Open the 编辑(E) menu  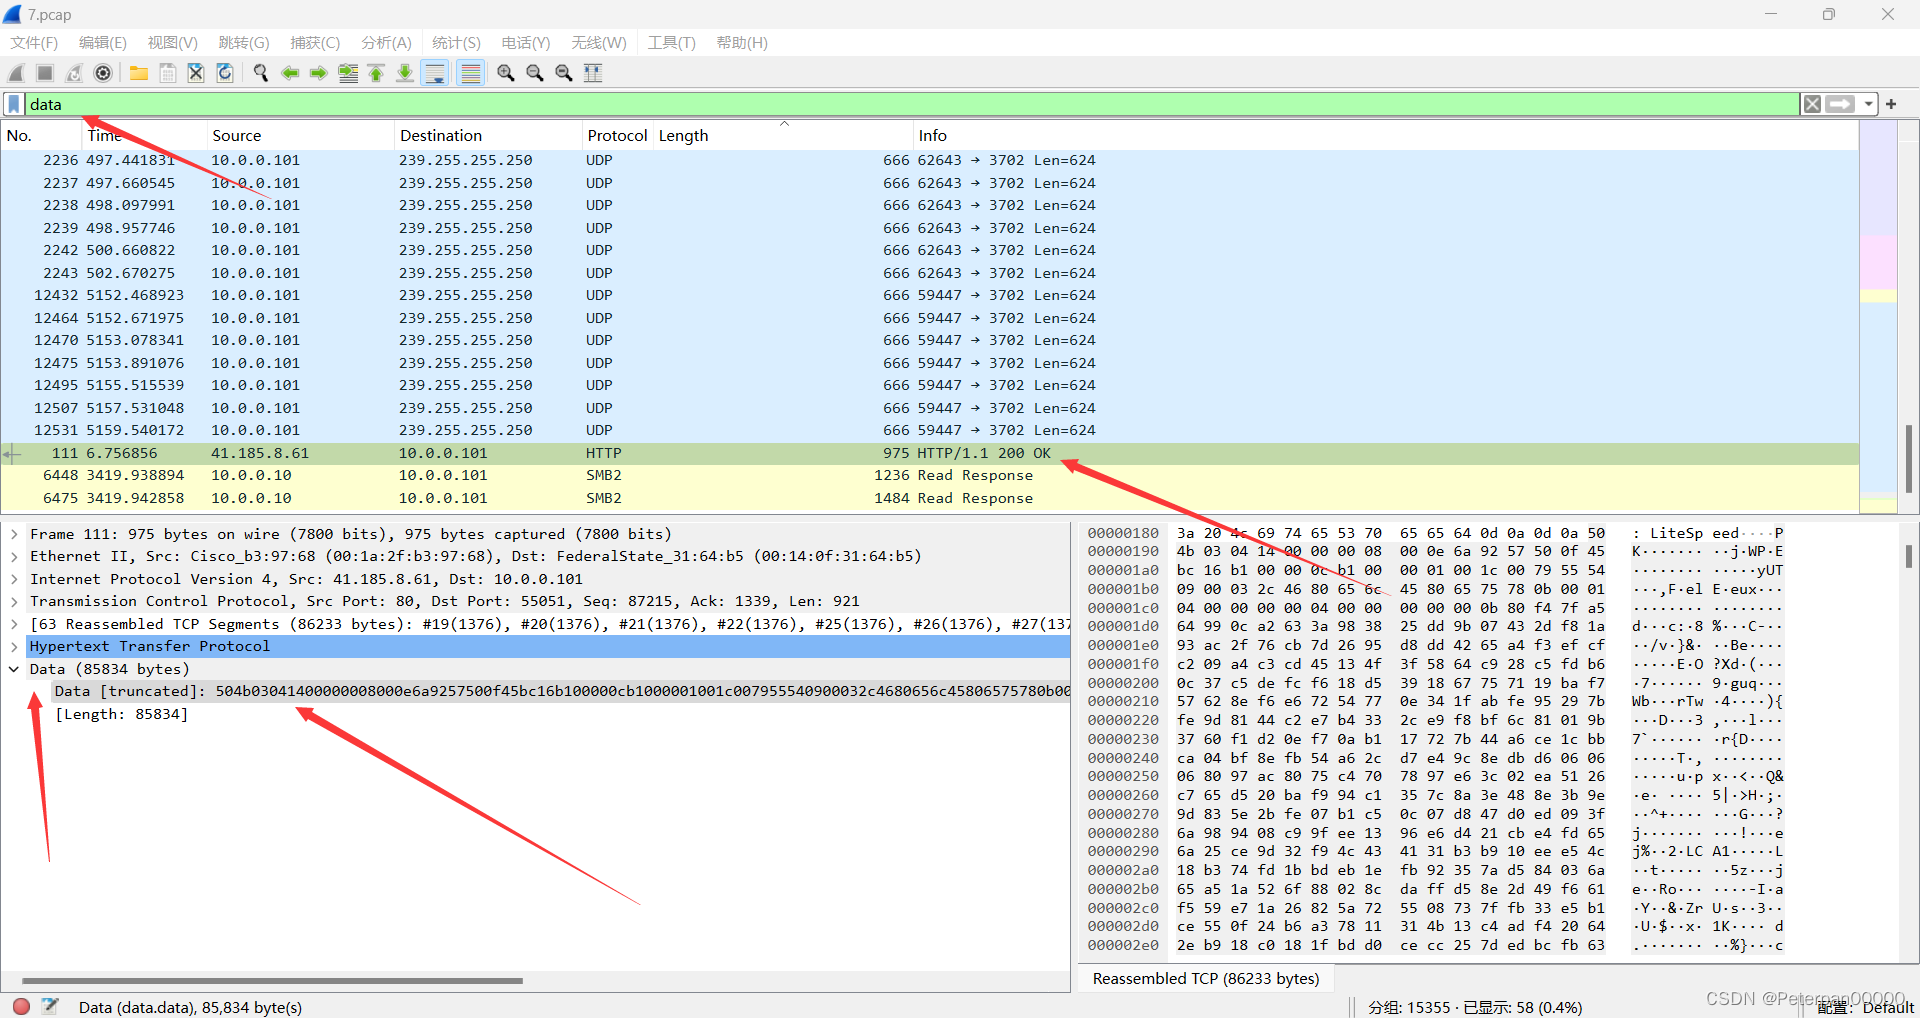pos(103,43)
